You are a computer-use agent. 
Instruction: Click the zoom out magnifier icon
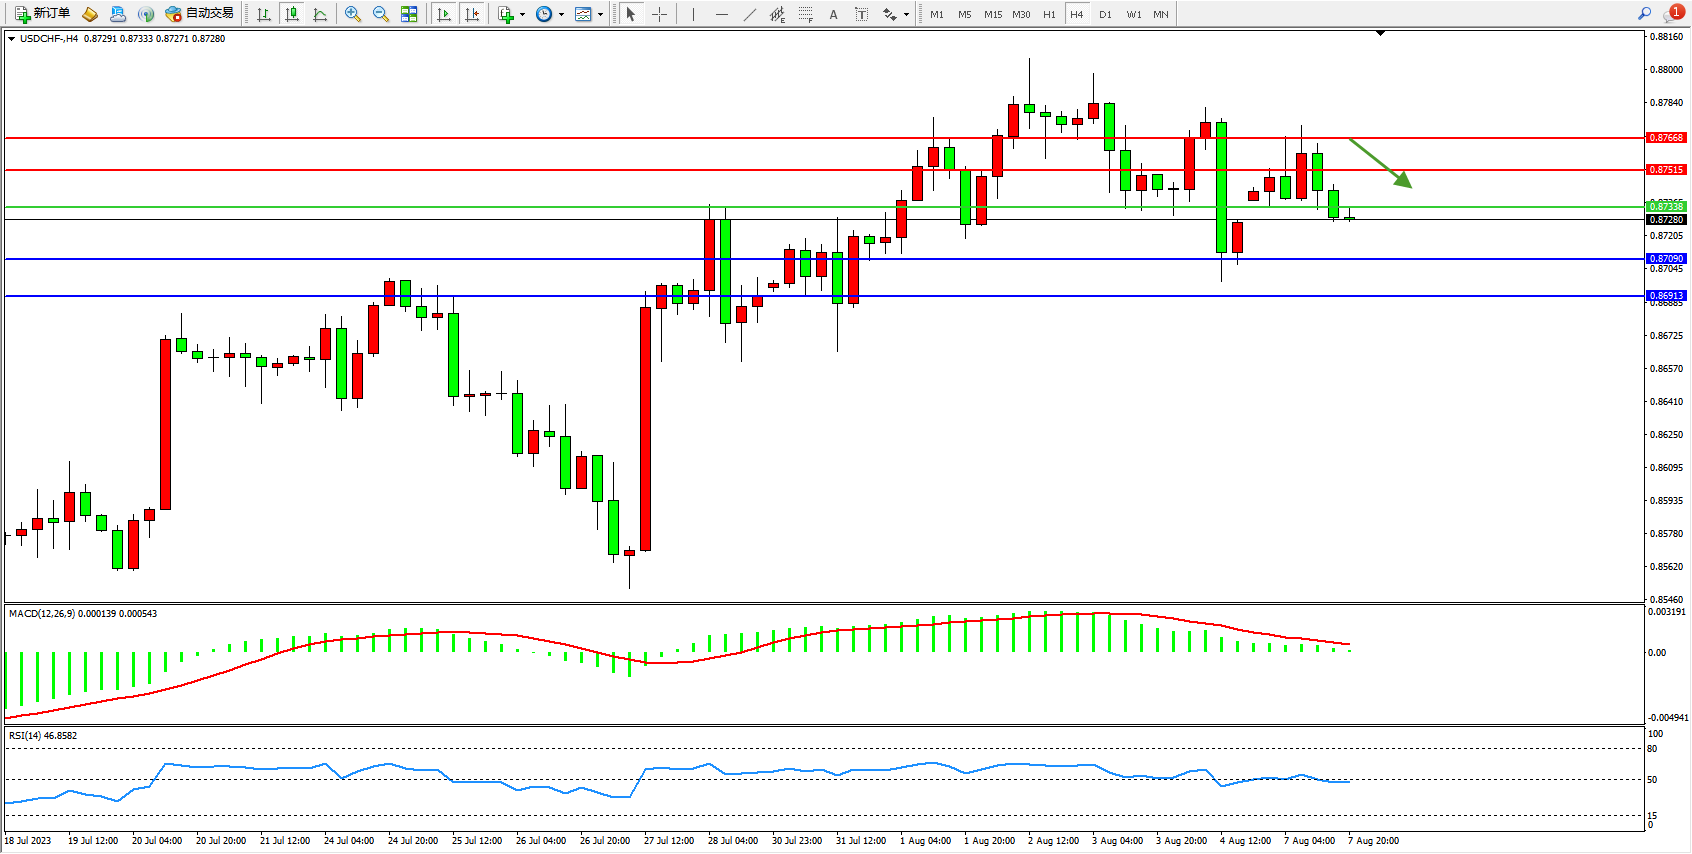[381, 14]
